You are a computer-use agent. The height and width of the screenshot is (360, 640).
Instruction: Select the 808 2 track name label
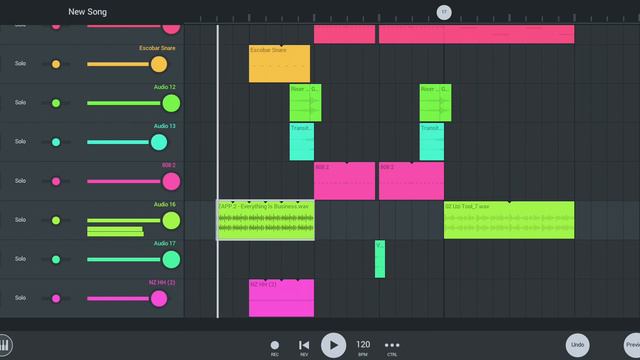pos(169,165)
